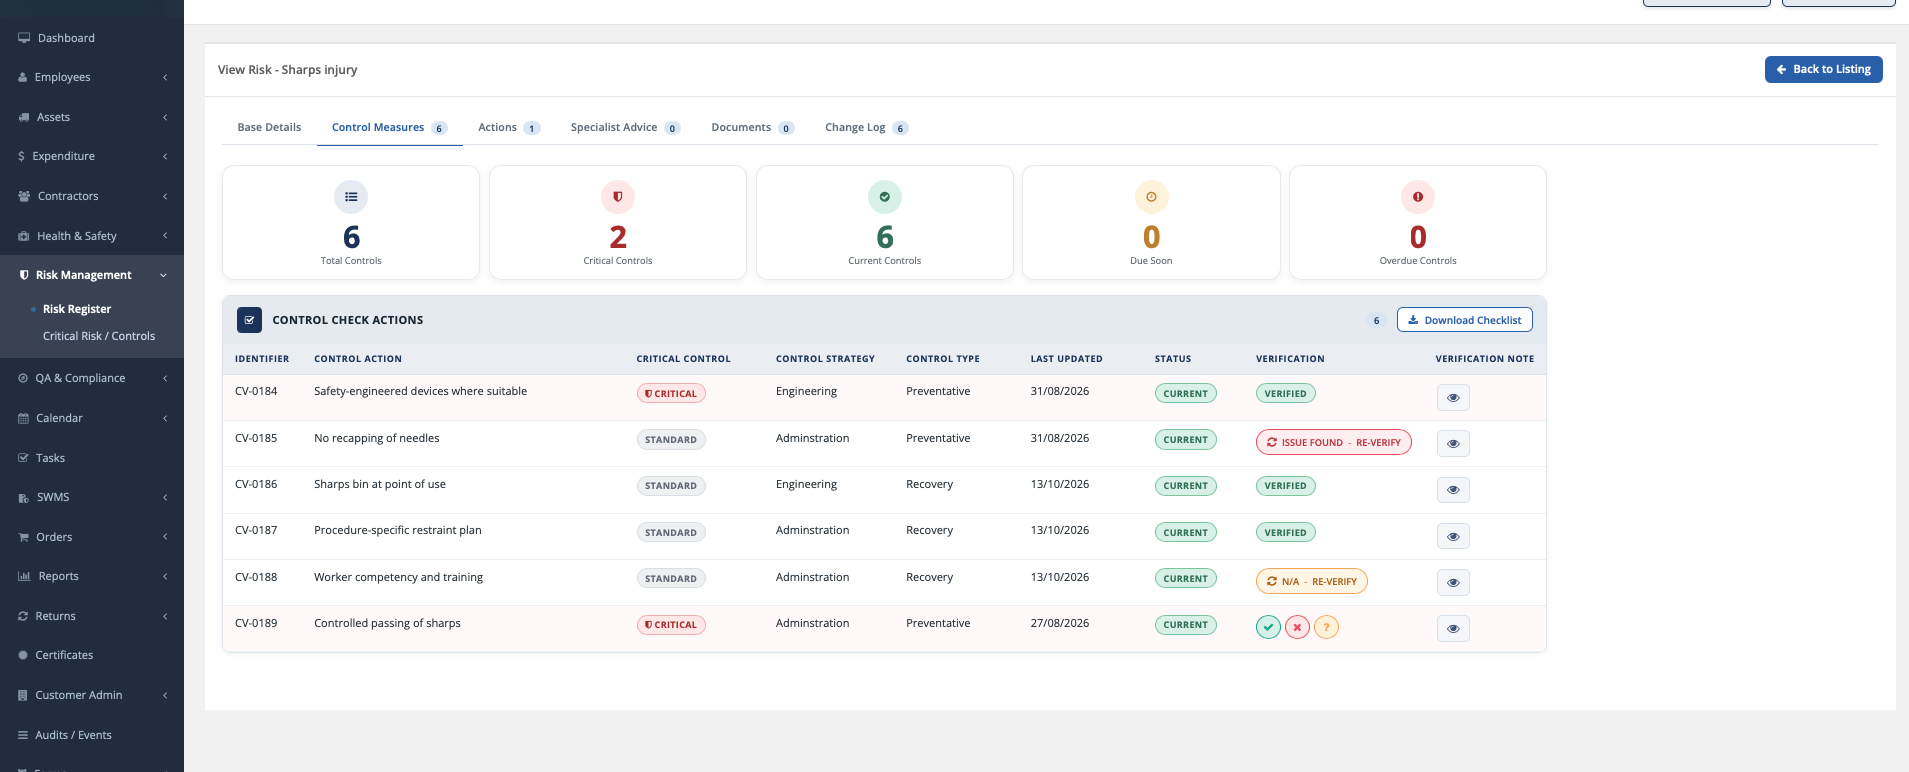Click the Overdue Controls alert icon
This screenshot has height=772, width=1909.
click(1418, 197)
